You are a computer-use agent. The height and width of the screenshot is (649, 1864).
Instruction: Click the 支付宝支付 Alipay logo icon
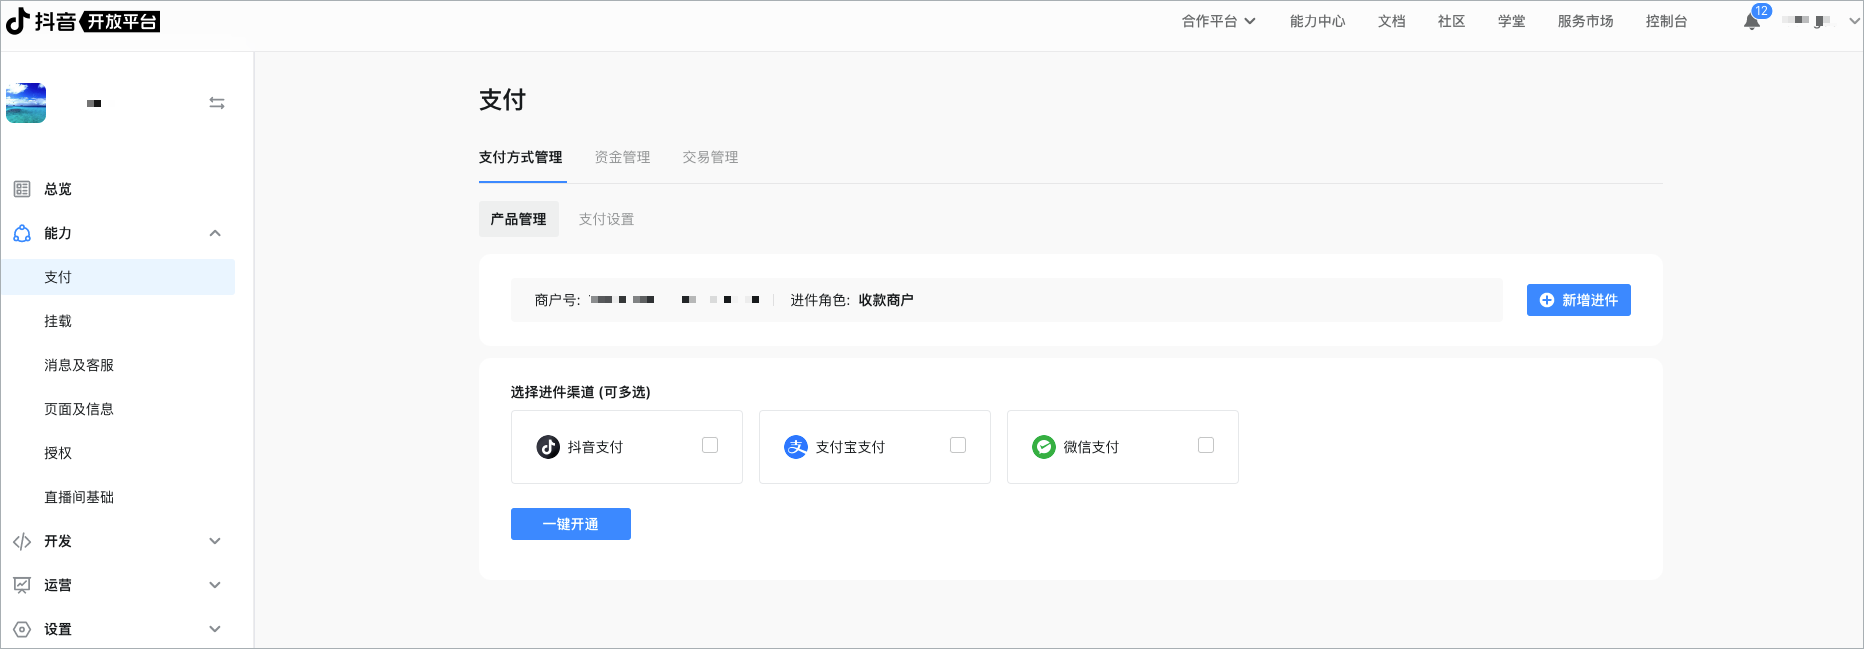pos(796,447)
